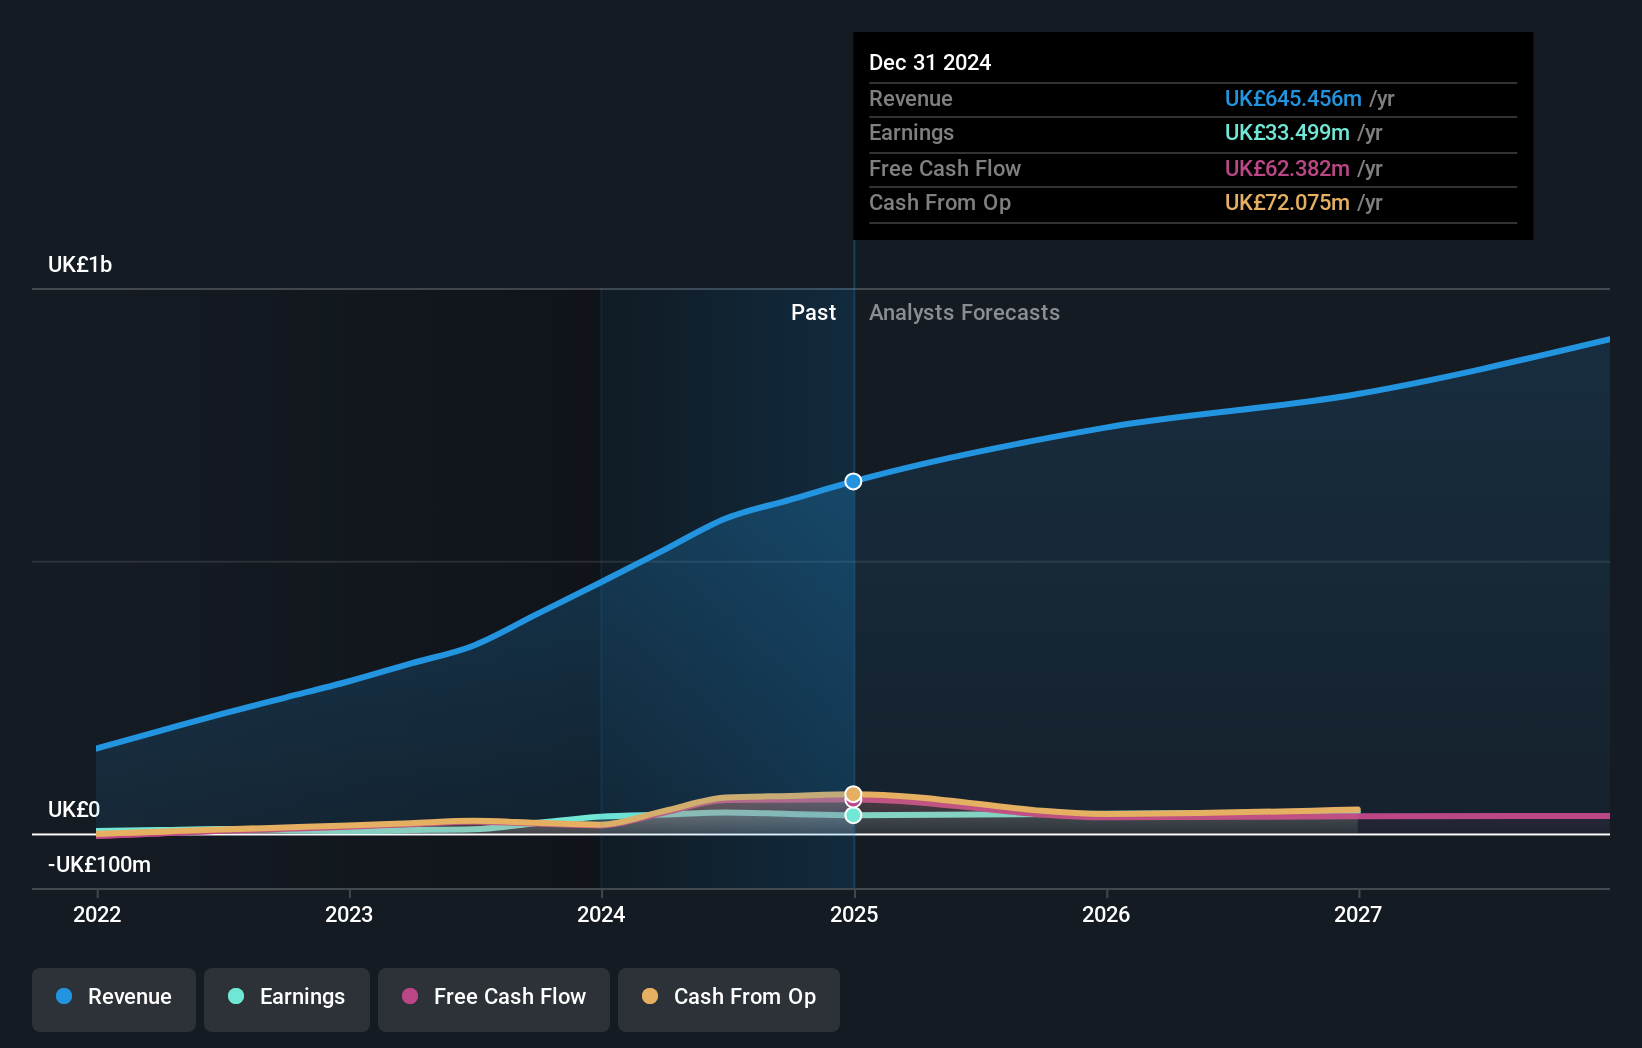Click the UK£0 y-axis label
This screenshot has height=1048, width=1642.
[74, 809]
